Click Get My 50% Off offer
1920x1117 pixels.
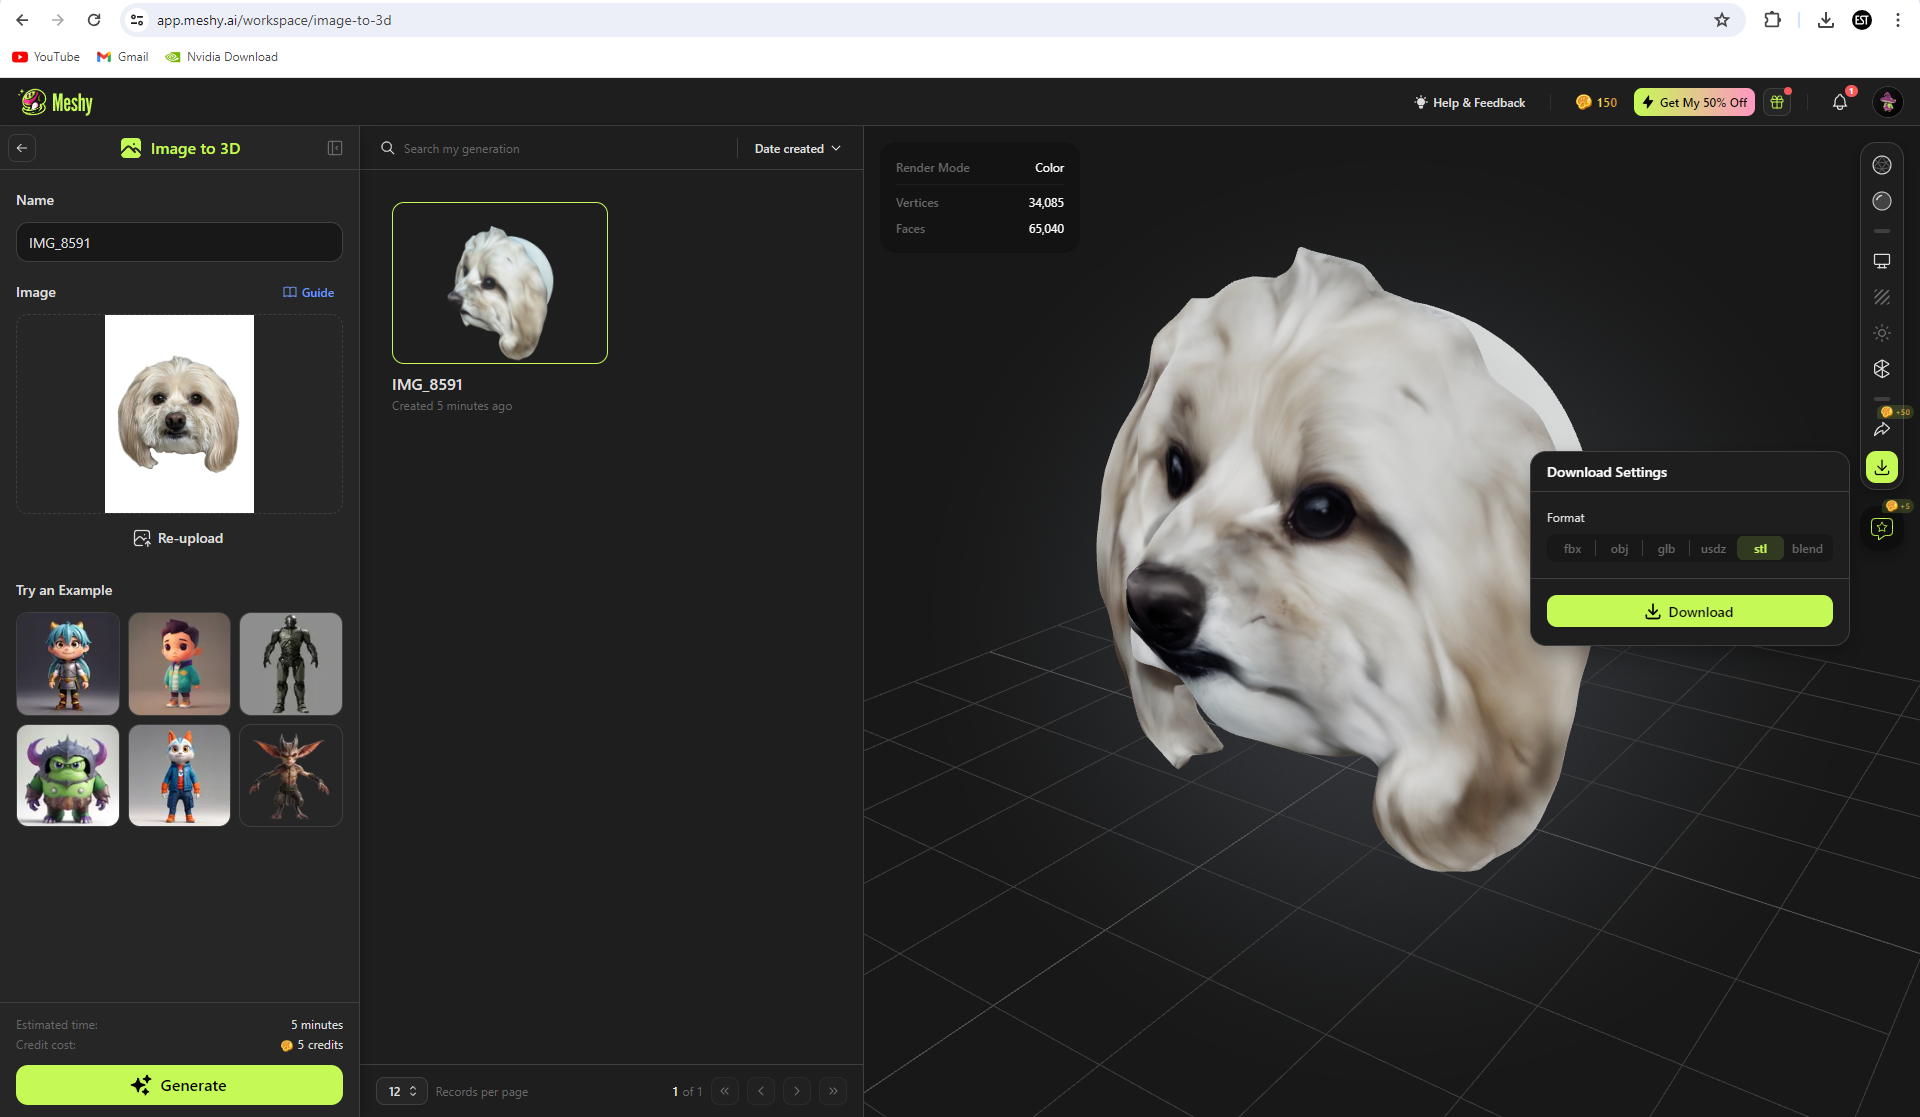click(1694, 102)
